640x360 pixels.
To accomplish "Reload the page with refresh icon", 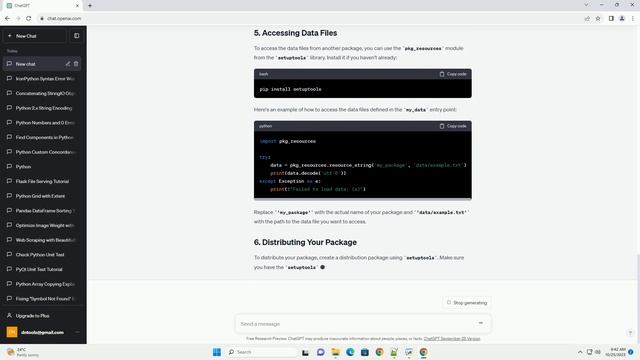I will (x=29, y=18).
